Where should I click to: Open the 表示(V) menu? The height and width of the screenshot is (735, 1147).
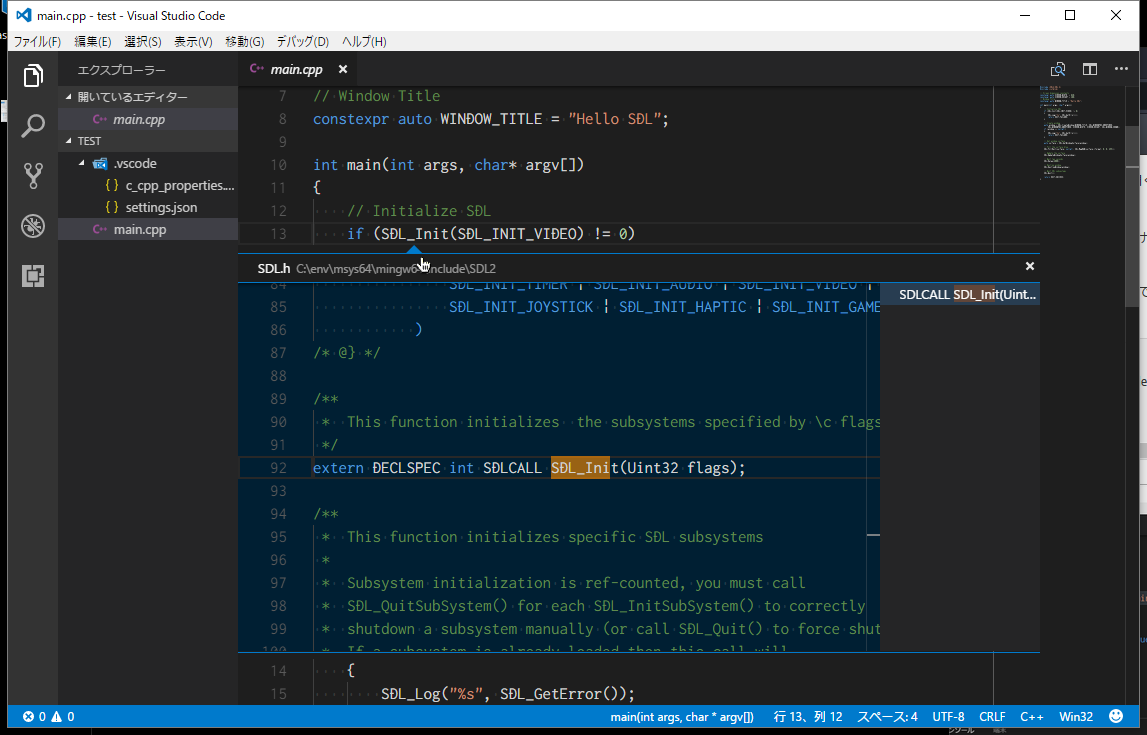pyautogui.click(x=193, y=42)
